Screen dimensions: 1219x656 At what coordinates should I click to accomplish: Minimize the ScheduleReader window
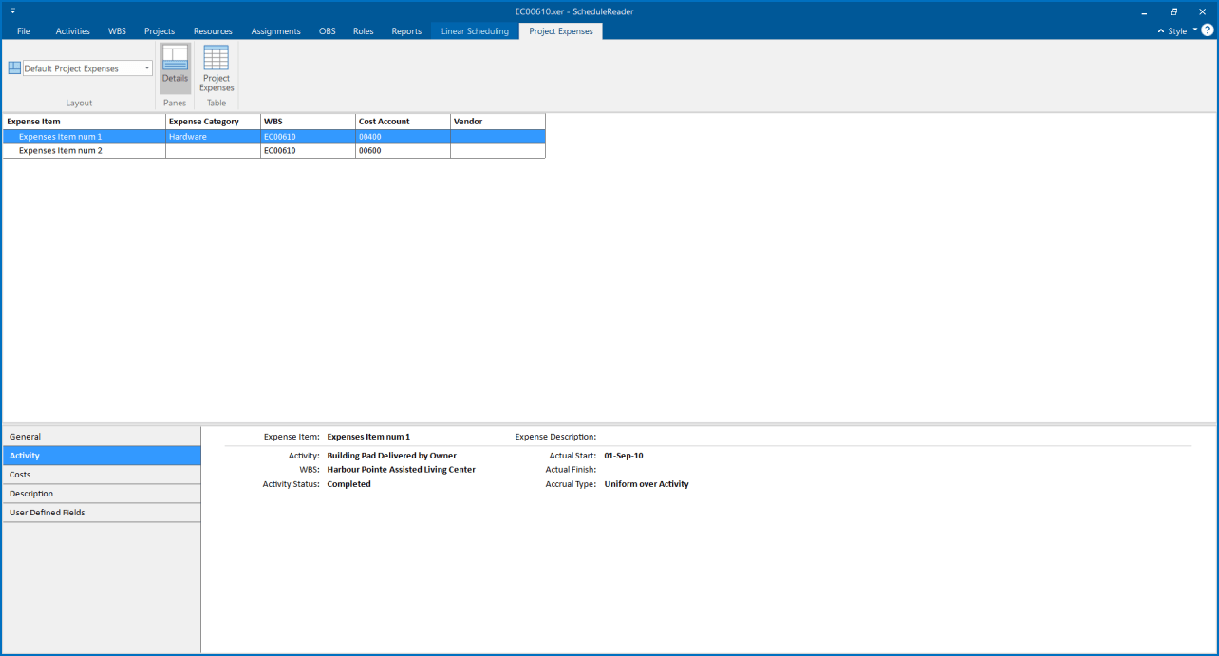1145,11
